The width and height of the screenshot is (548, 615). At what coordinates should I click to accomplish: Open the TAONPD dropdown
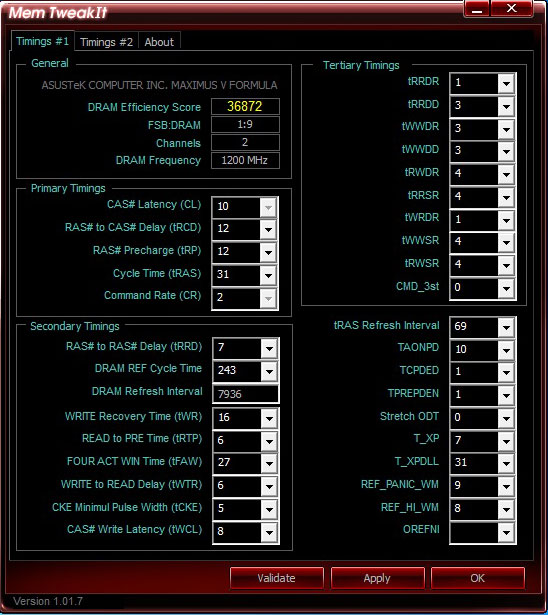coord(506,350)
